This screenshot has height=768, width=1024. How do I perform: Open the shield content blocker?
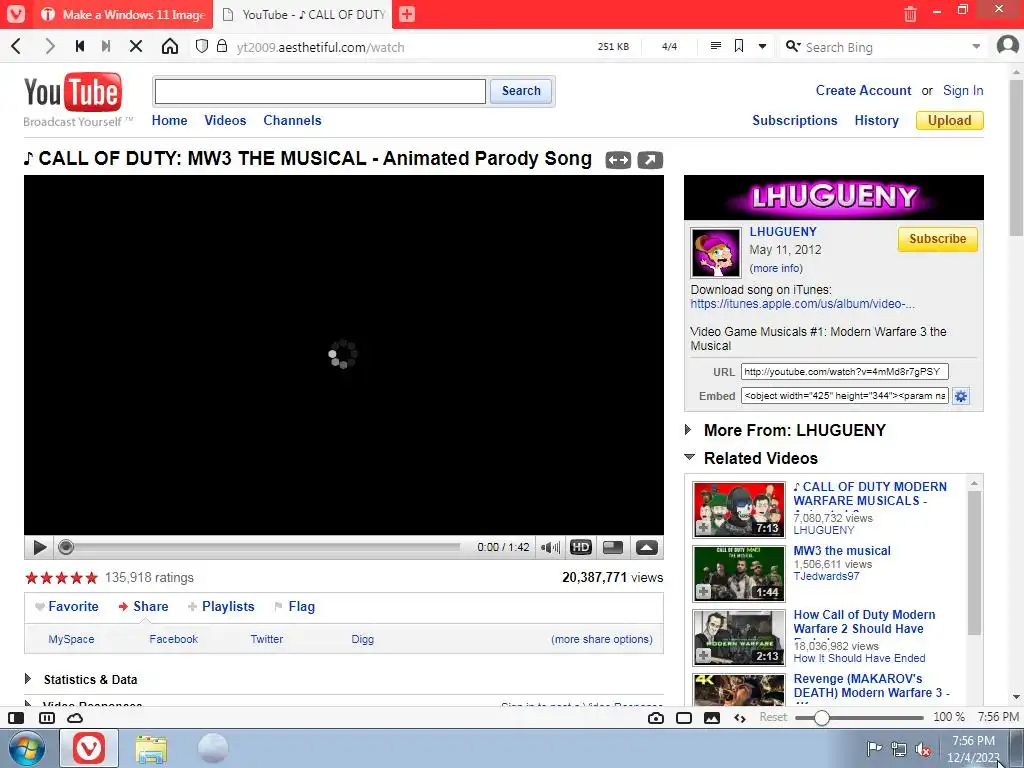click(x=202, y=46)
